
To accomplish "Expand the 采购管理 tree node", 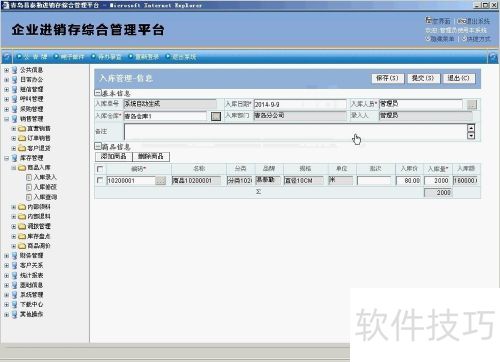I will point(6,109).
